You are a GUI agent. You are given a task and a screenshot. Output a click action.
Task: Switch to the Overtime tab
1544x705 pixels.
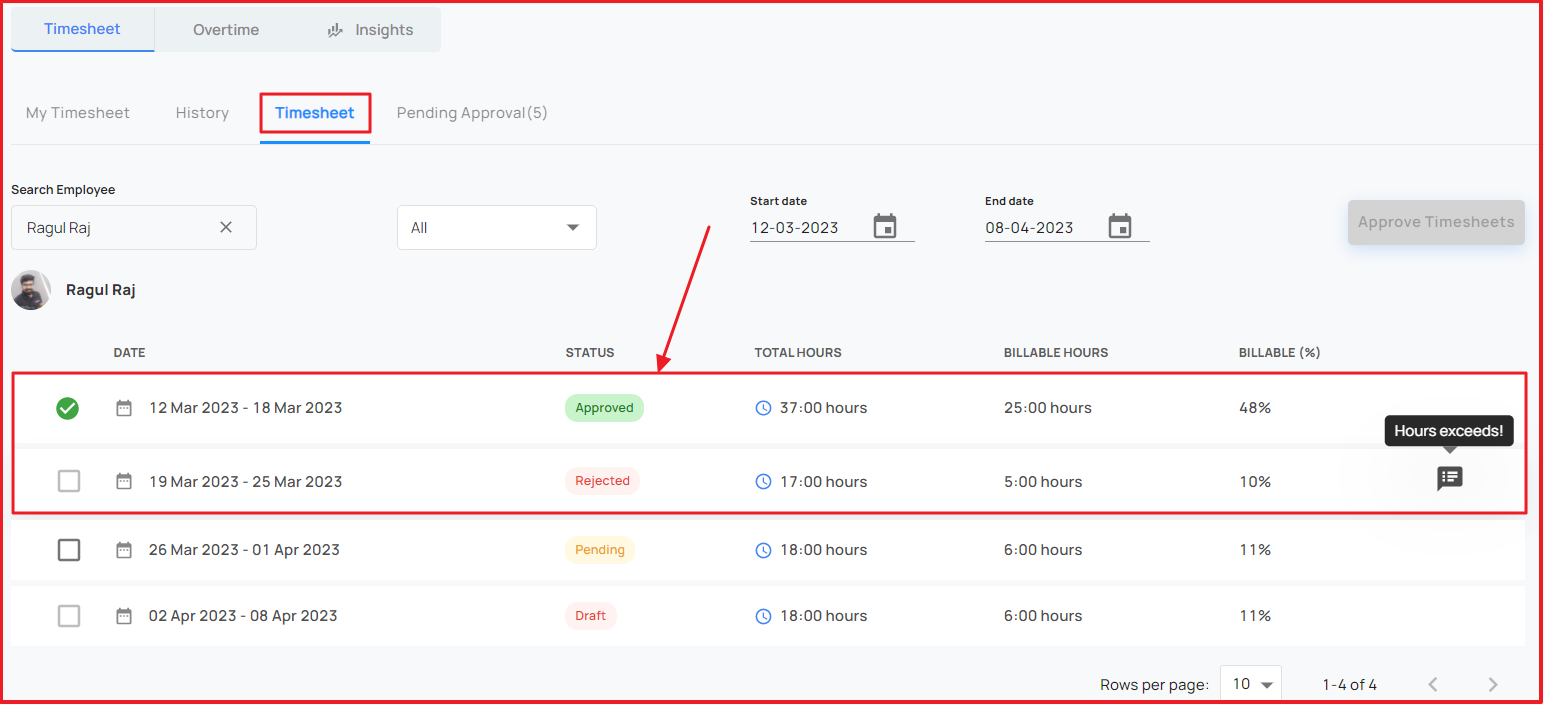pyautogui.click(x=226, y=30)
